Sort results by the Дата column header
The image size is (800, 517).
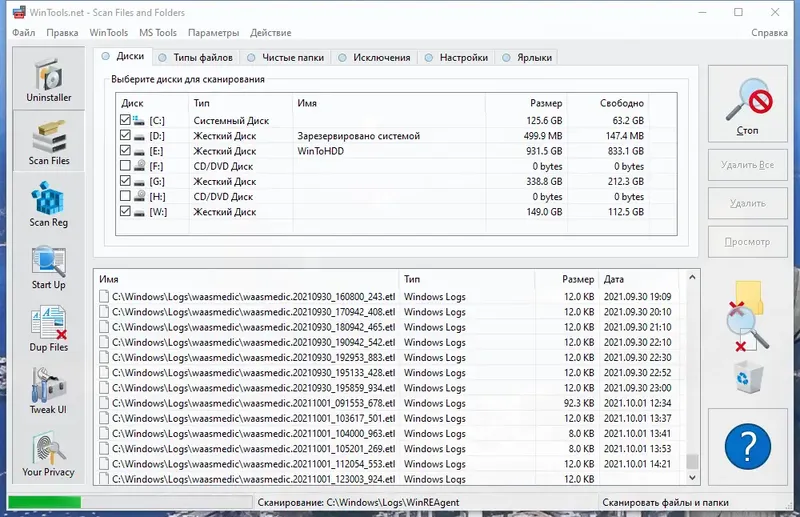(639, 279)
